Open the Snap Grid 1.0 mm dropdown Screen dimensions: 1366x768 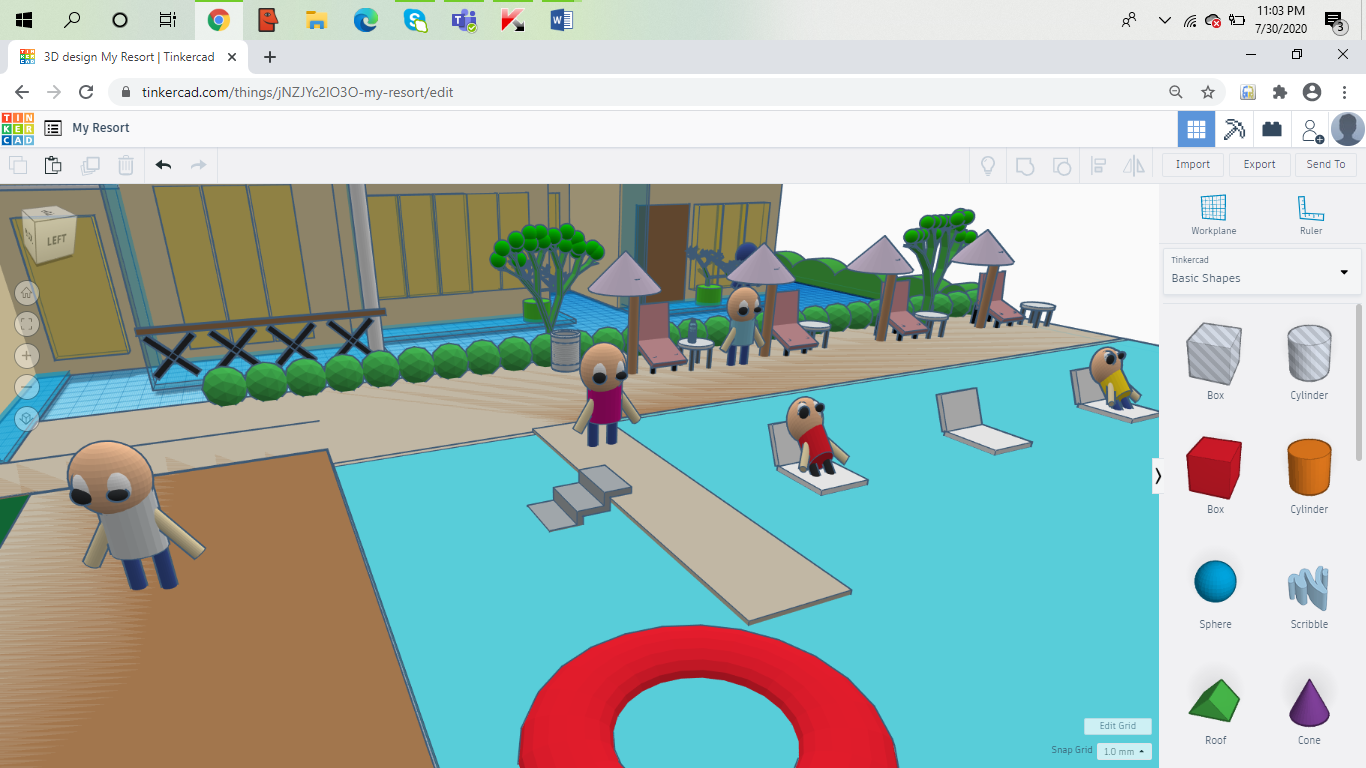point(1124,751)
